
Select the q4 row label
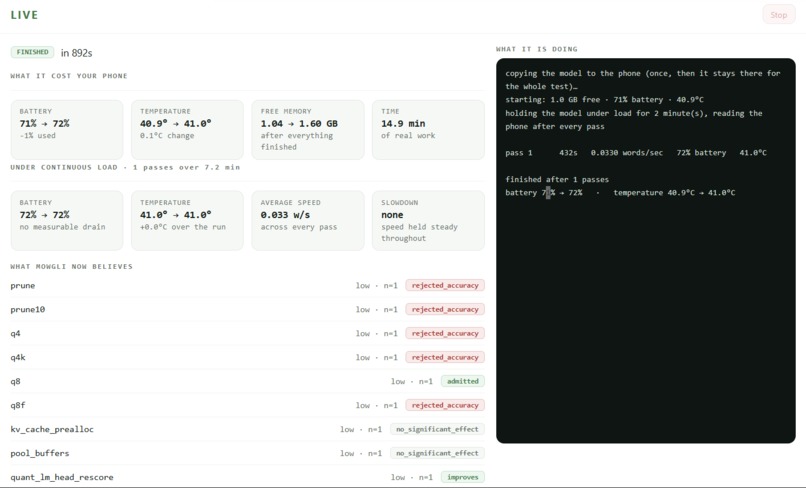[x=15, y=334]
